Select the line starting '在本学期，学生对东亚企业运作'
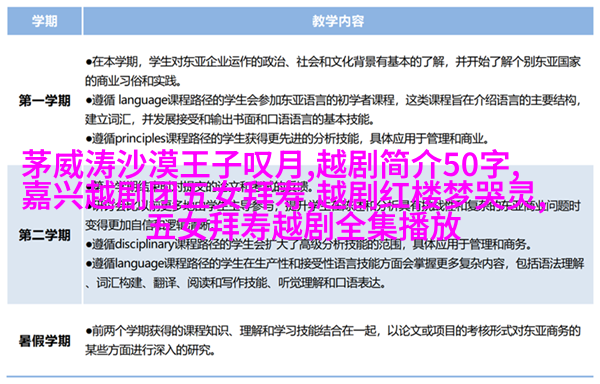This screenshot has height=384, width=600. coord(333,62)
